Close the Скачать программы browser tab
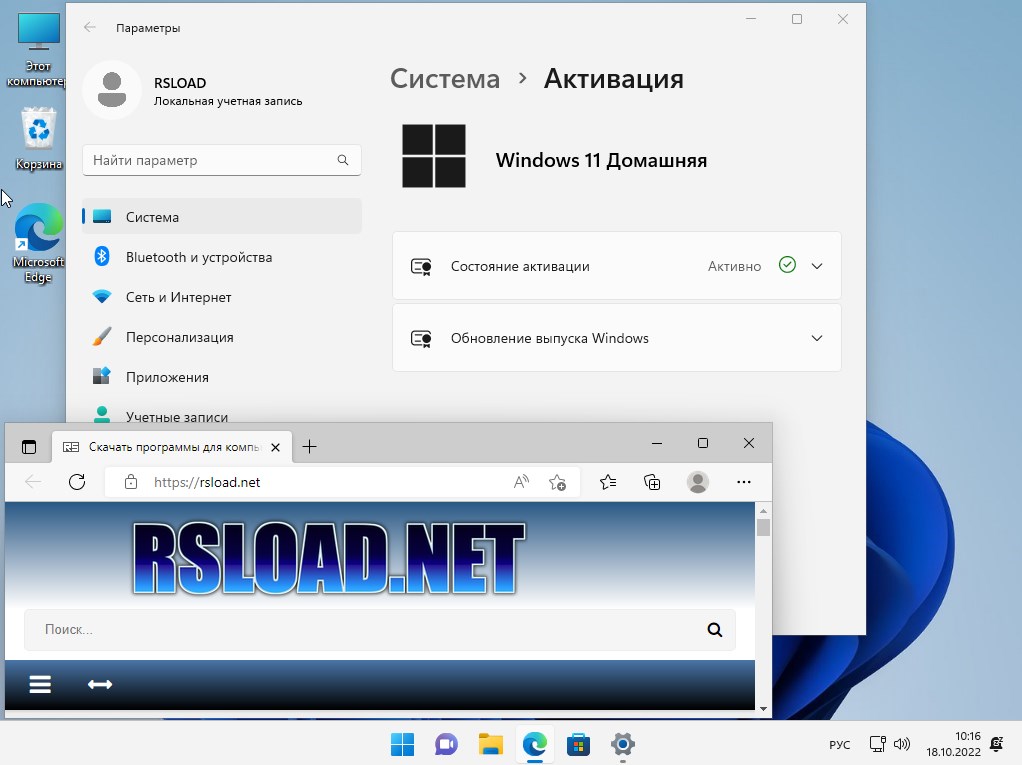 click(x=275, y=447)
